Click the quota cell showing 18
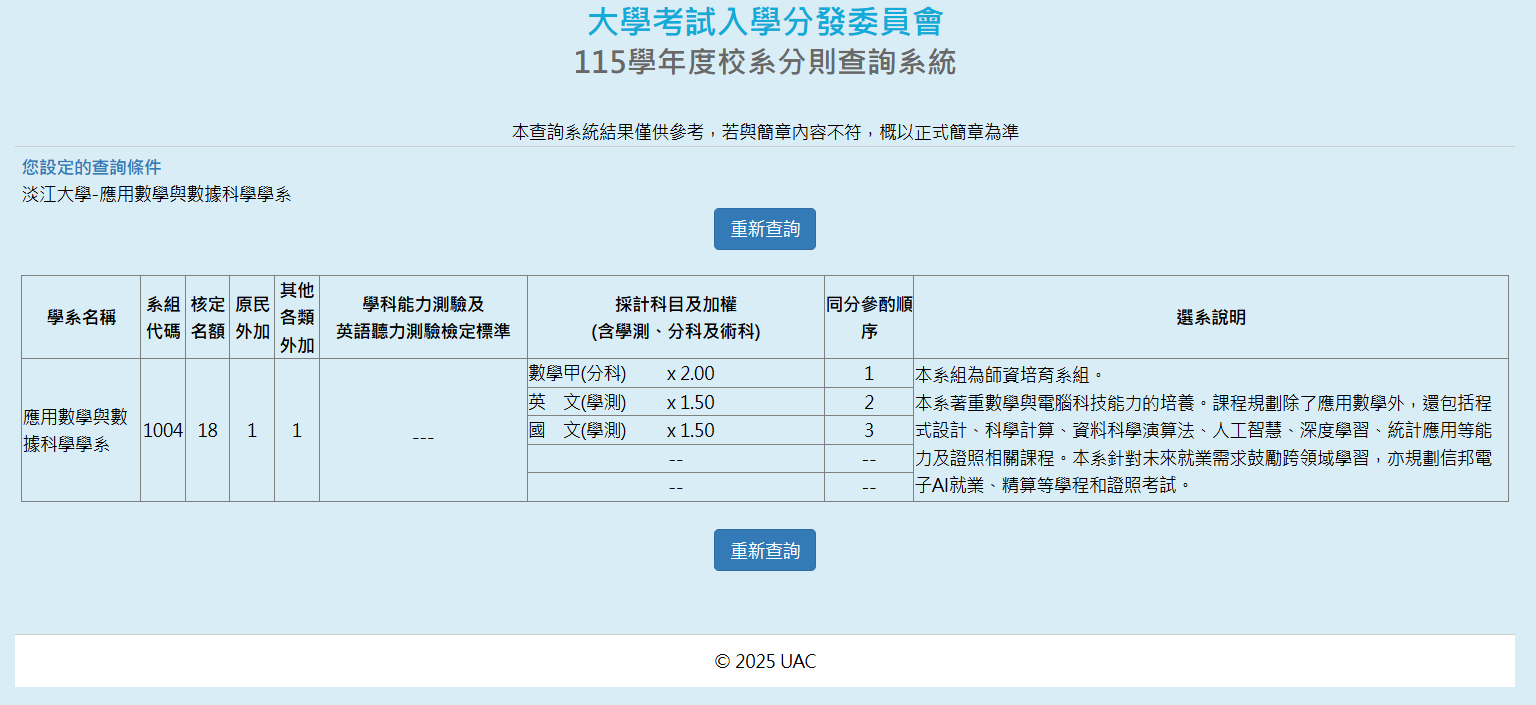1536x705 pixels. [x=207, y=431]
